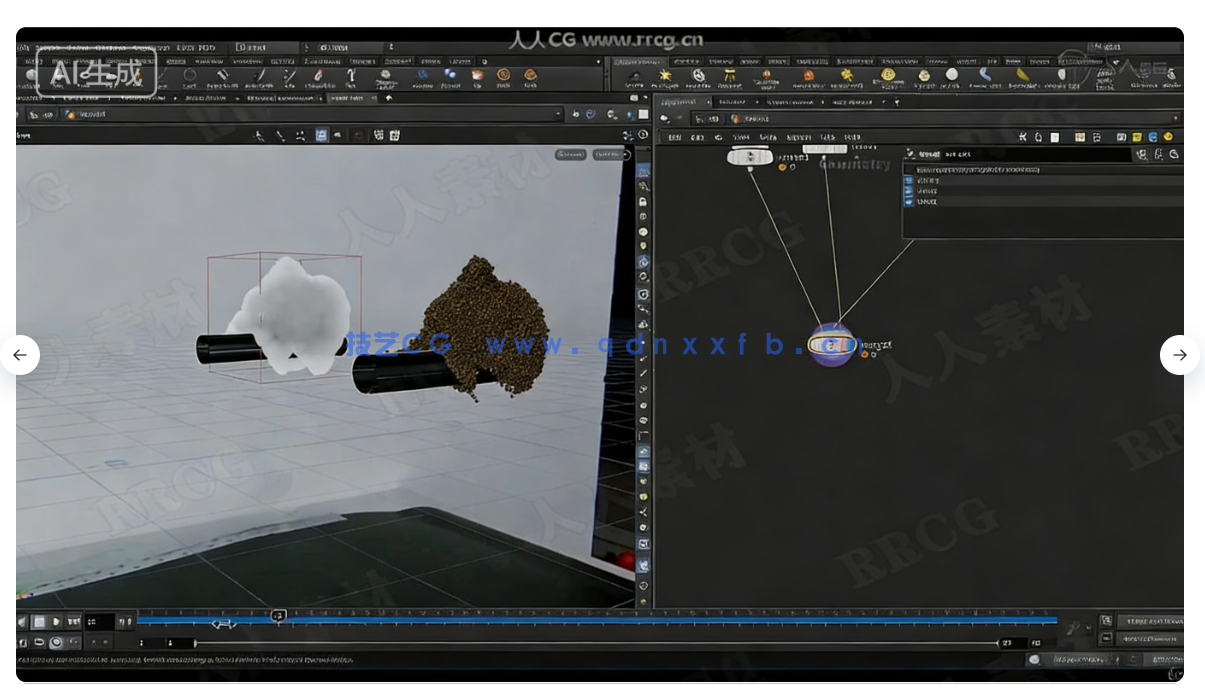Select the yellow starburst shelf tool
This screenshot has height=690, width=1205.
tap(664, 76)
